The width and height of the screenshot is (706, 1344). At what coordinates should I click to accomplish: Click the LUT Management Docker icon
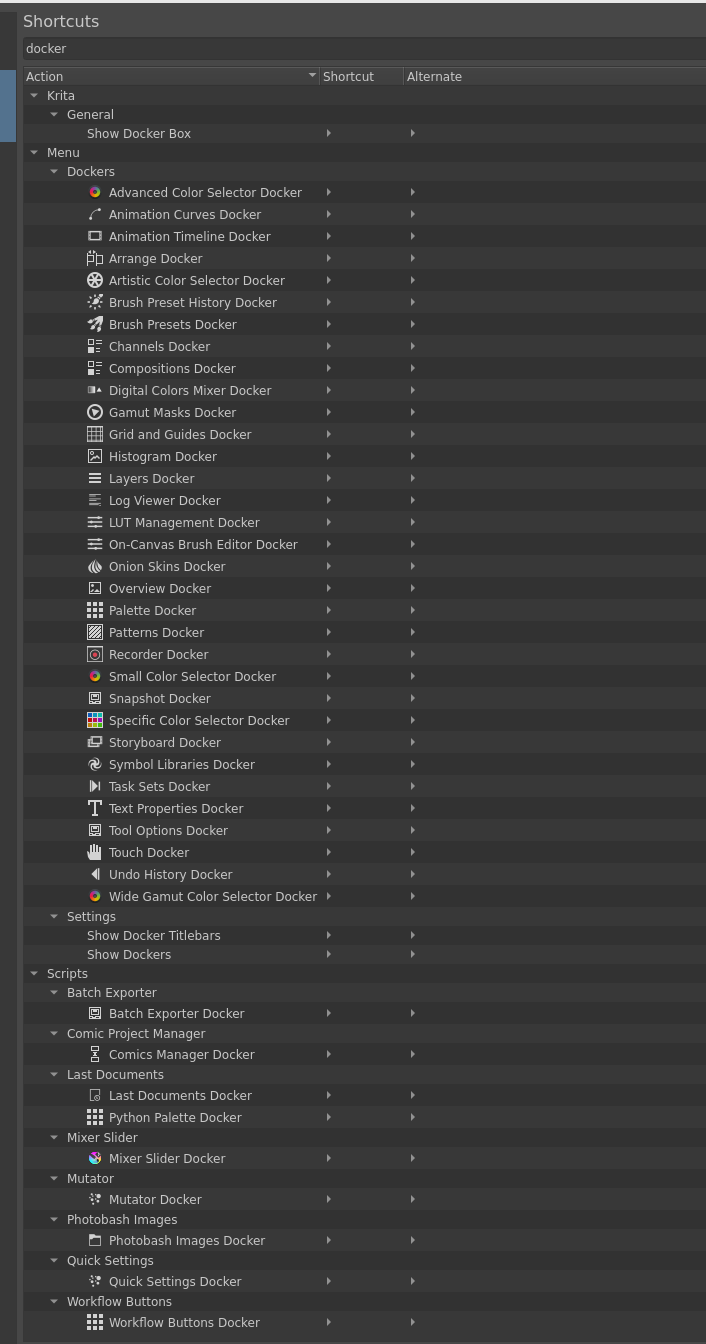click(x=95, y=522)
